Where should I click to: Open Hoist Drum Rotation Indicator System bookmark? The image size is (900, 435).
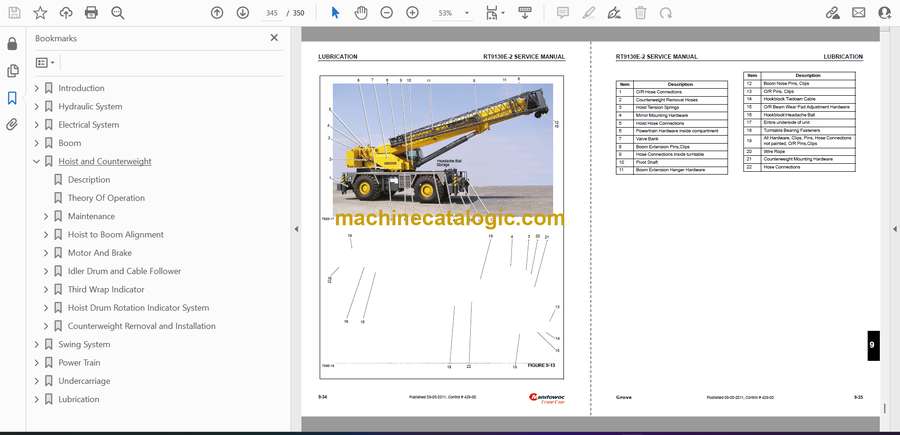click(x=138, y=308)
